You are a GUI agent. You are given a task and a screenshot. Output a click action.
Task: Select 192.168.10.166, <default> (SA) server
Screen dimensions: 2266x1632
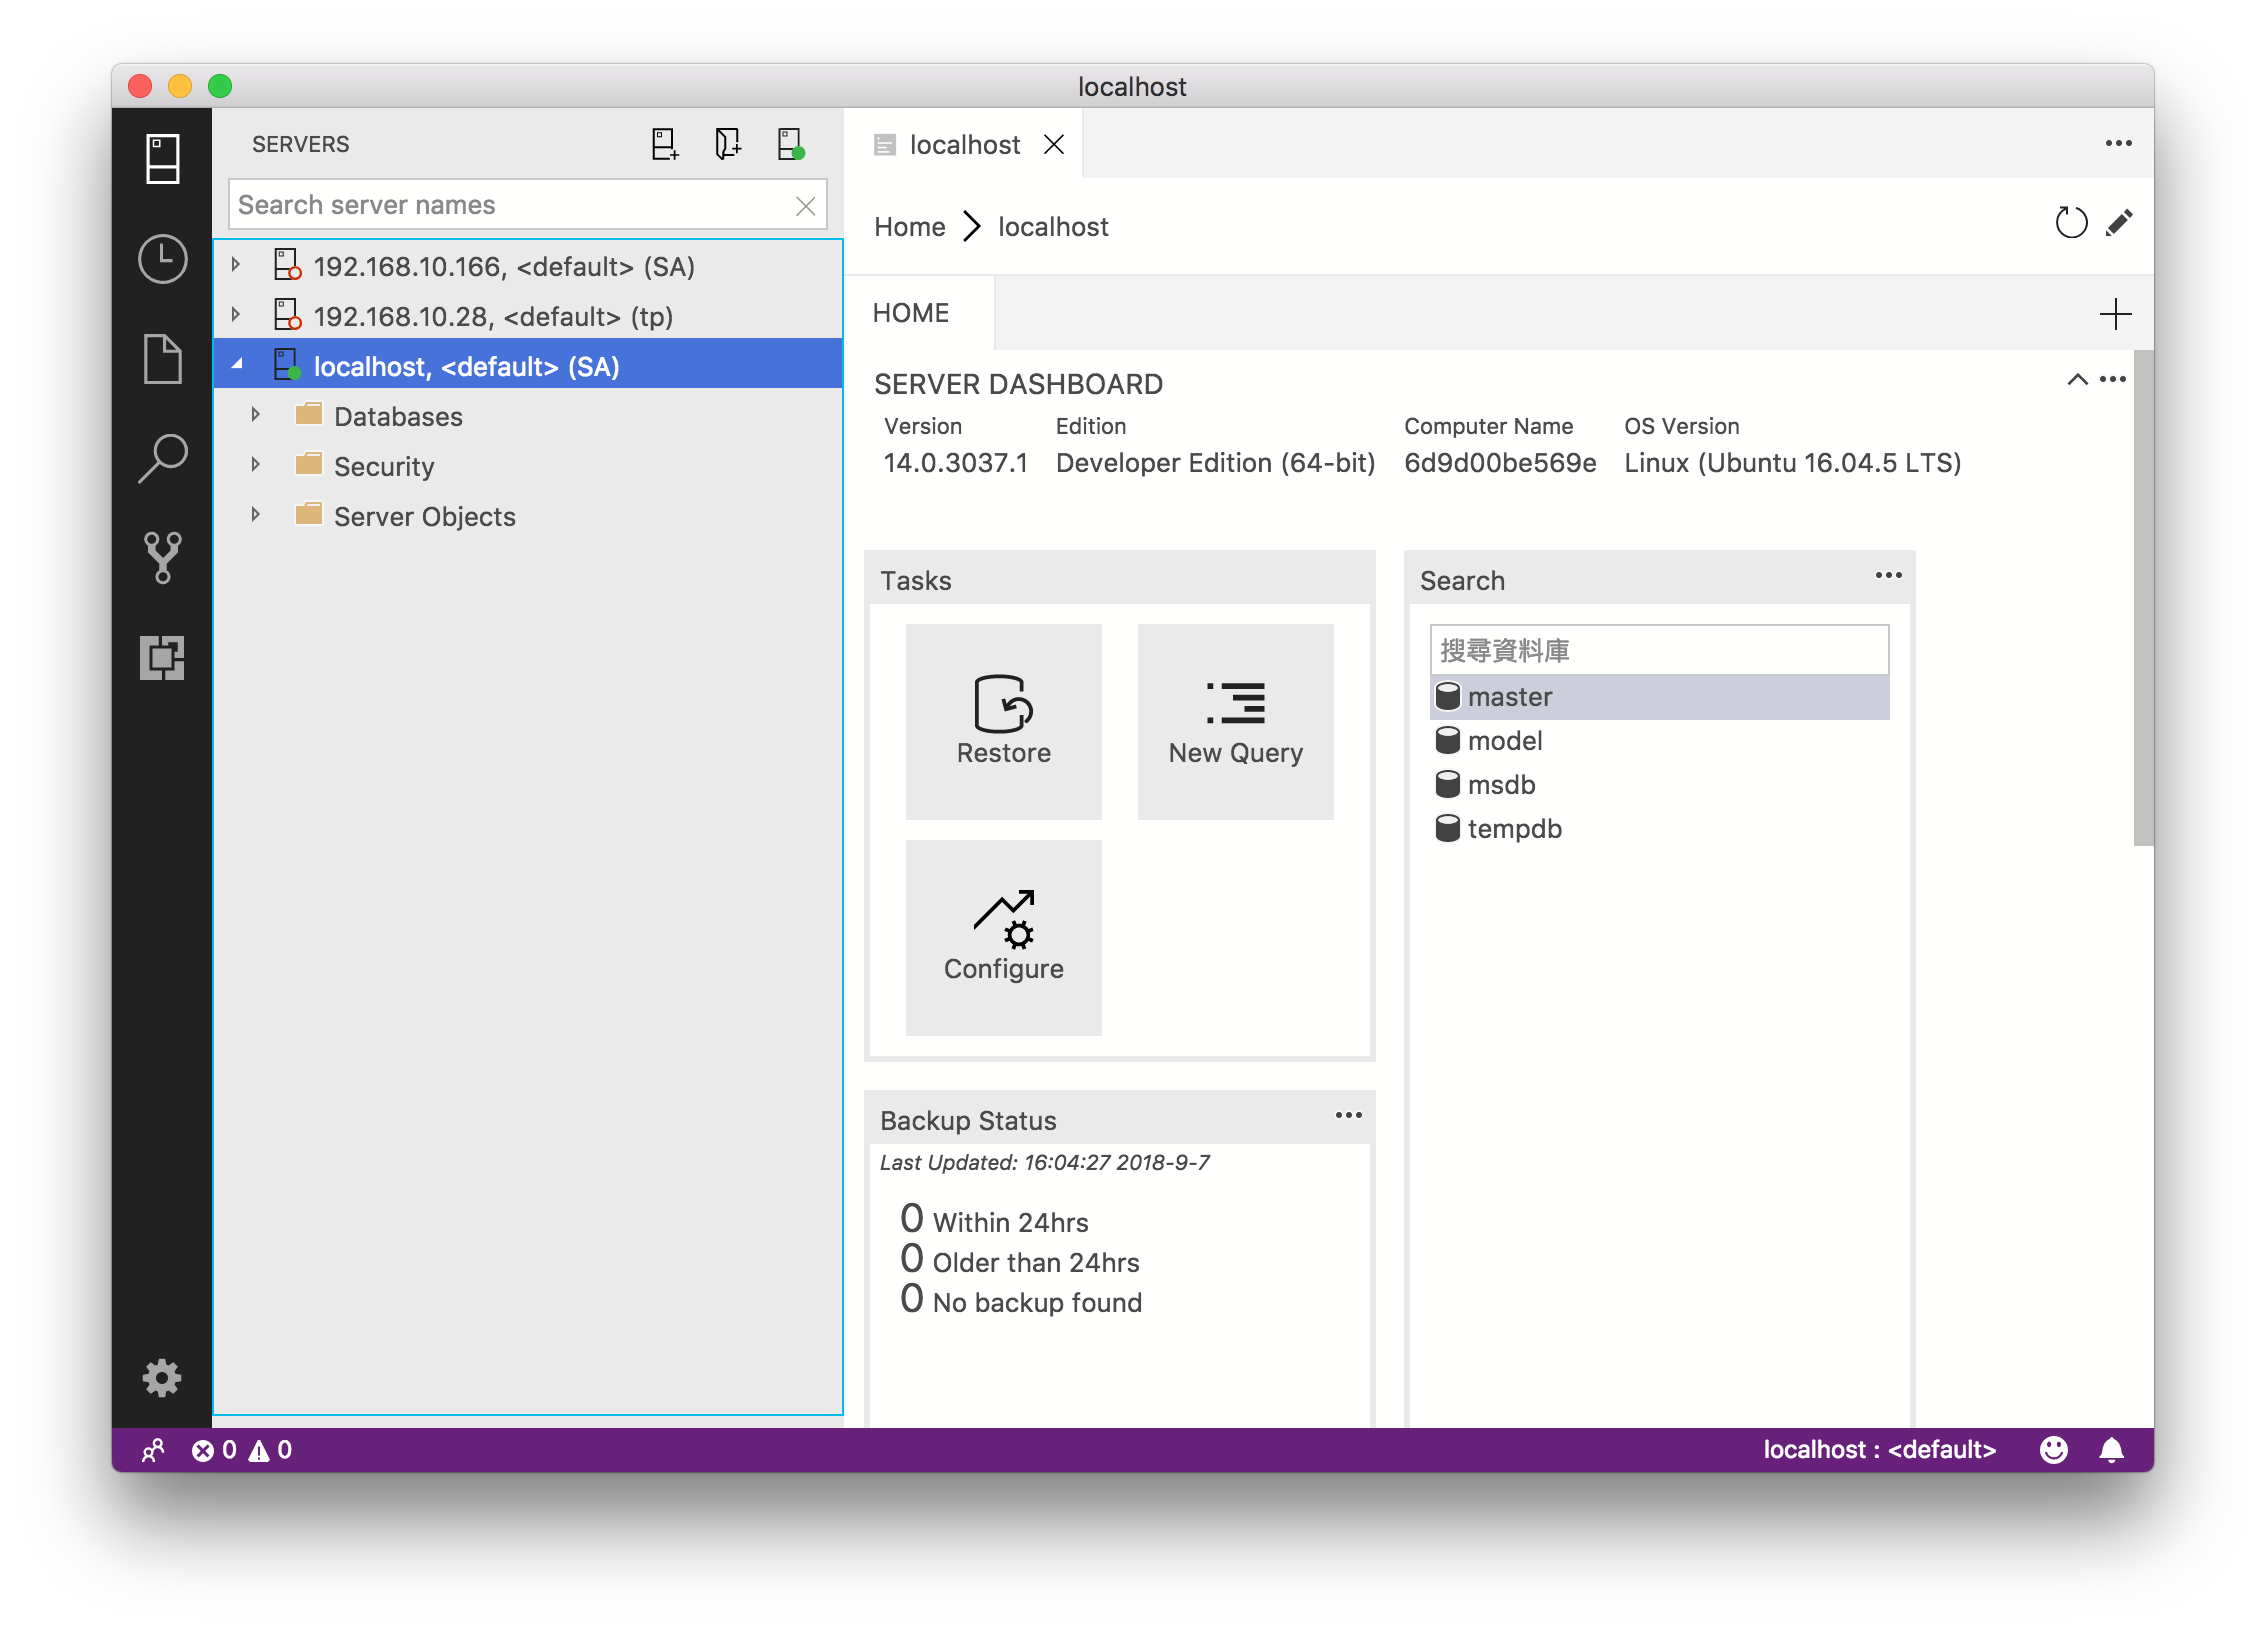pyautogui.click(x=528, y=266)
